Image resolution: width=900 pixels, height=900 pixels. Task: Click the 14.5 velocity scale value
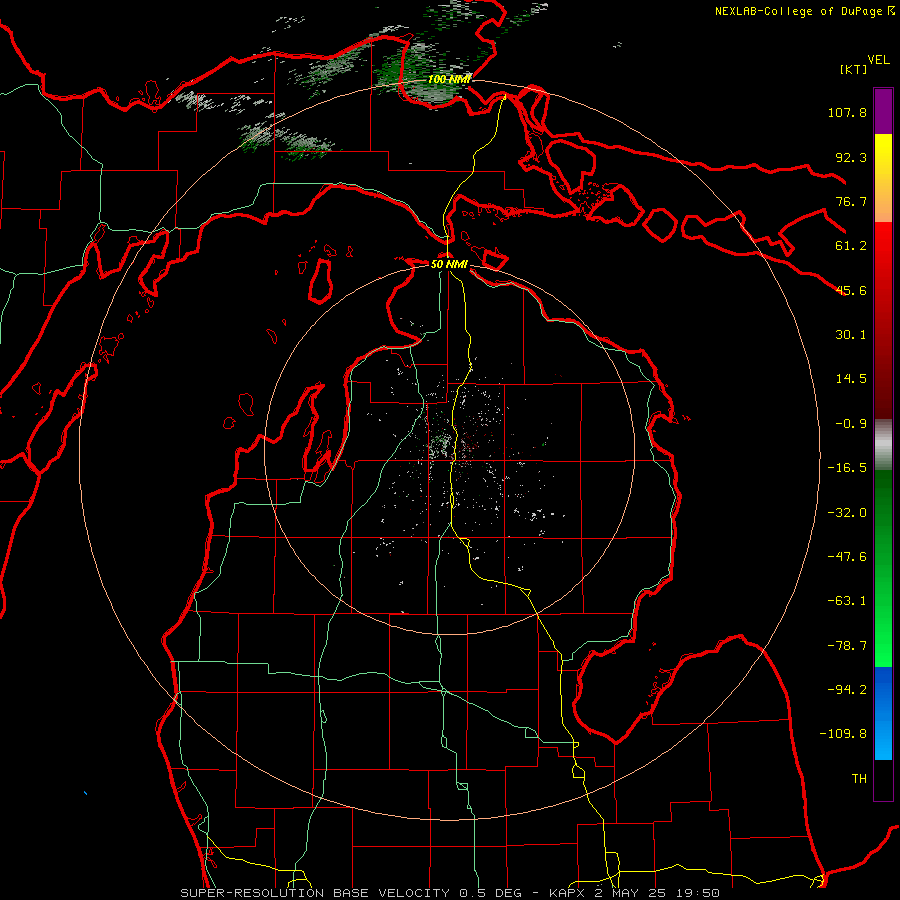click(x=851, y=379)
